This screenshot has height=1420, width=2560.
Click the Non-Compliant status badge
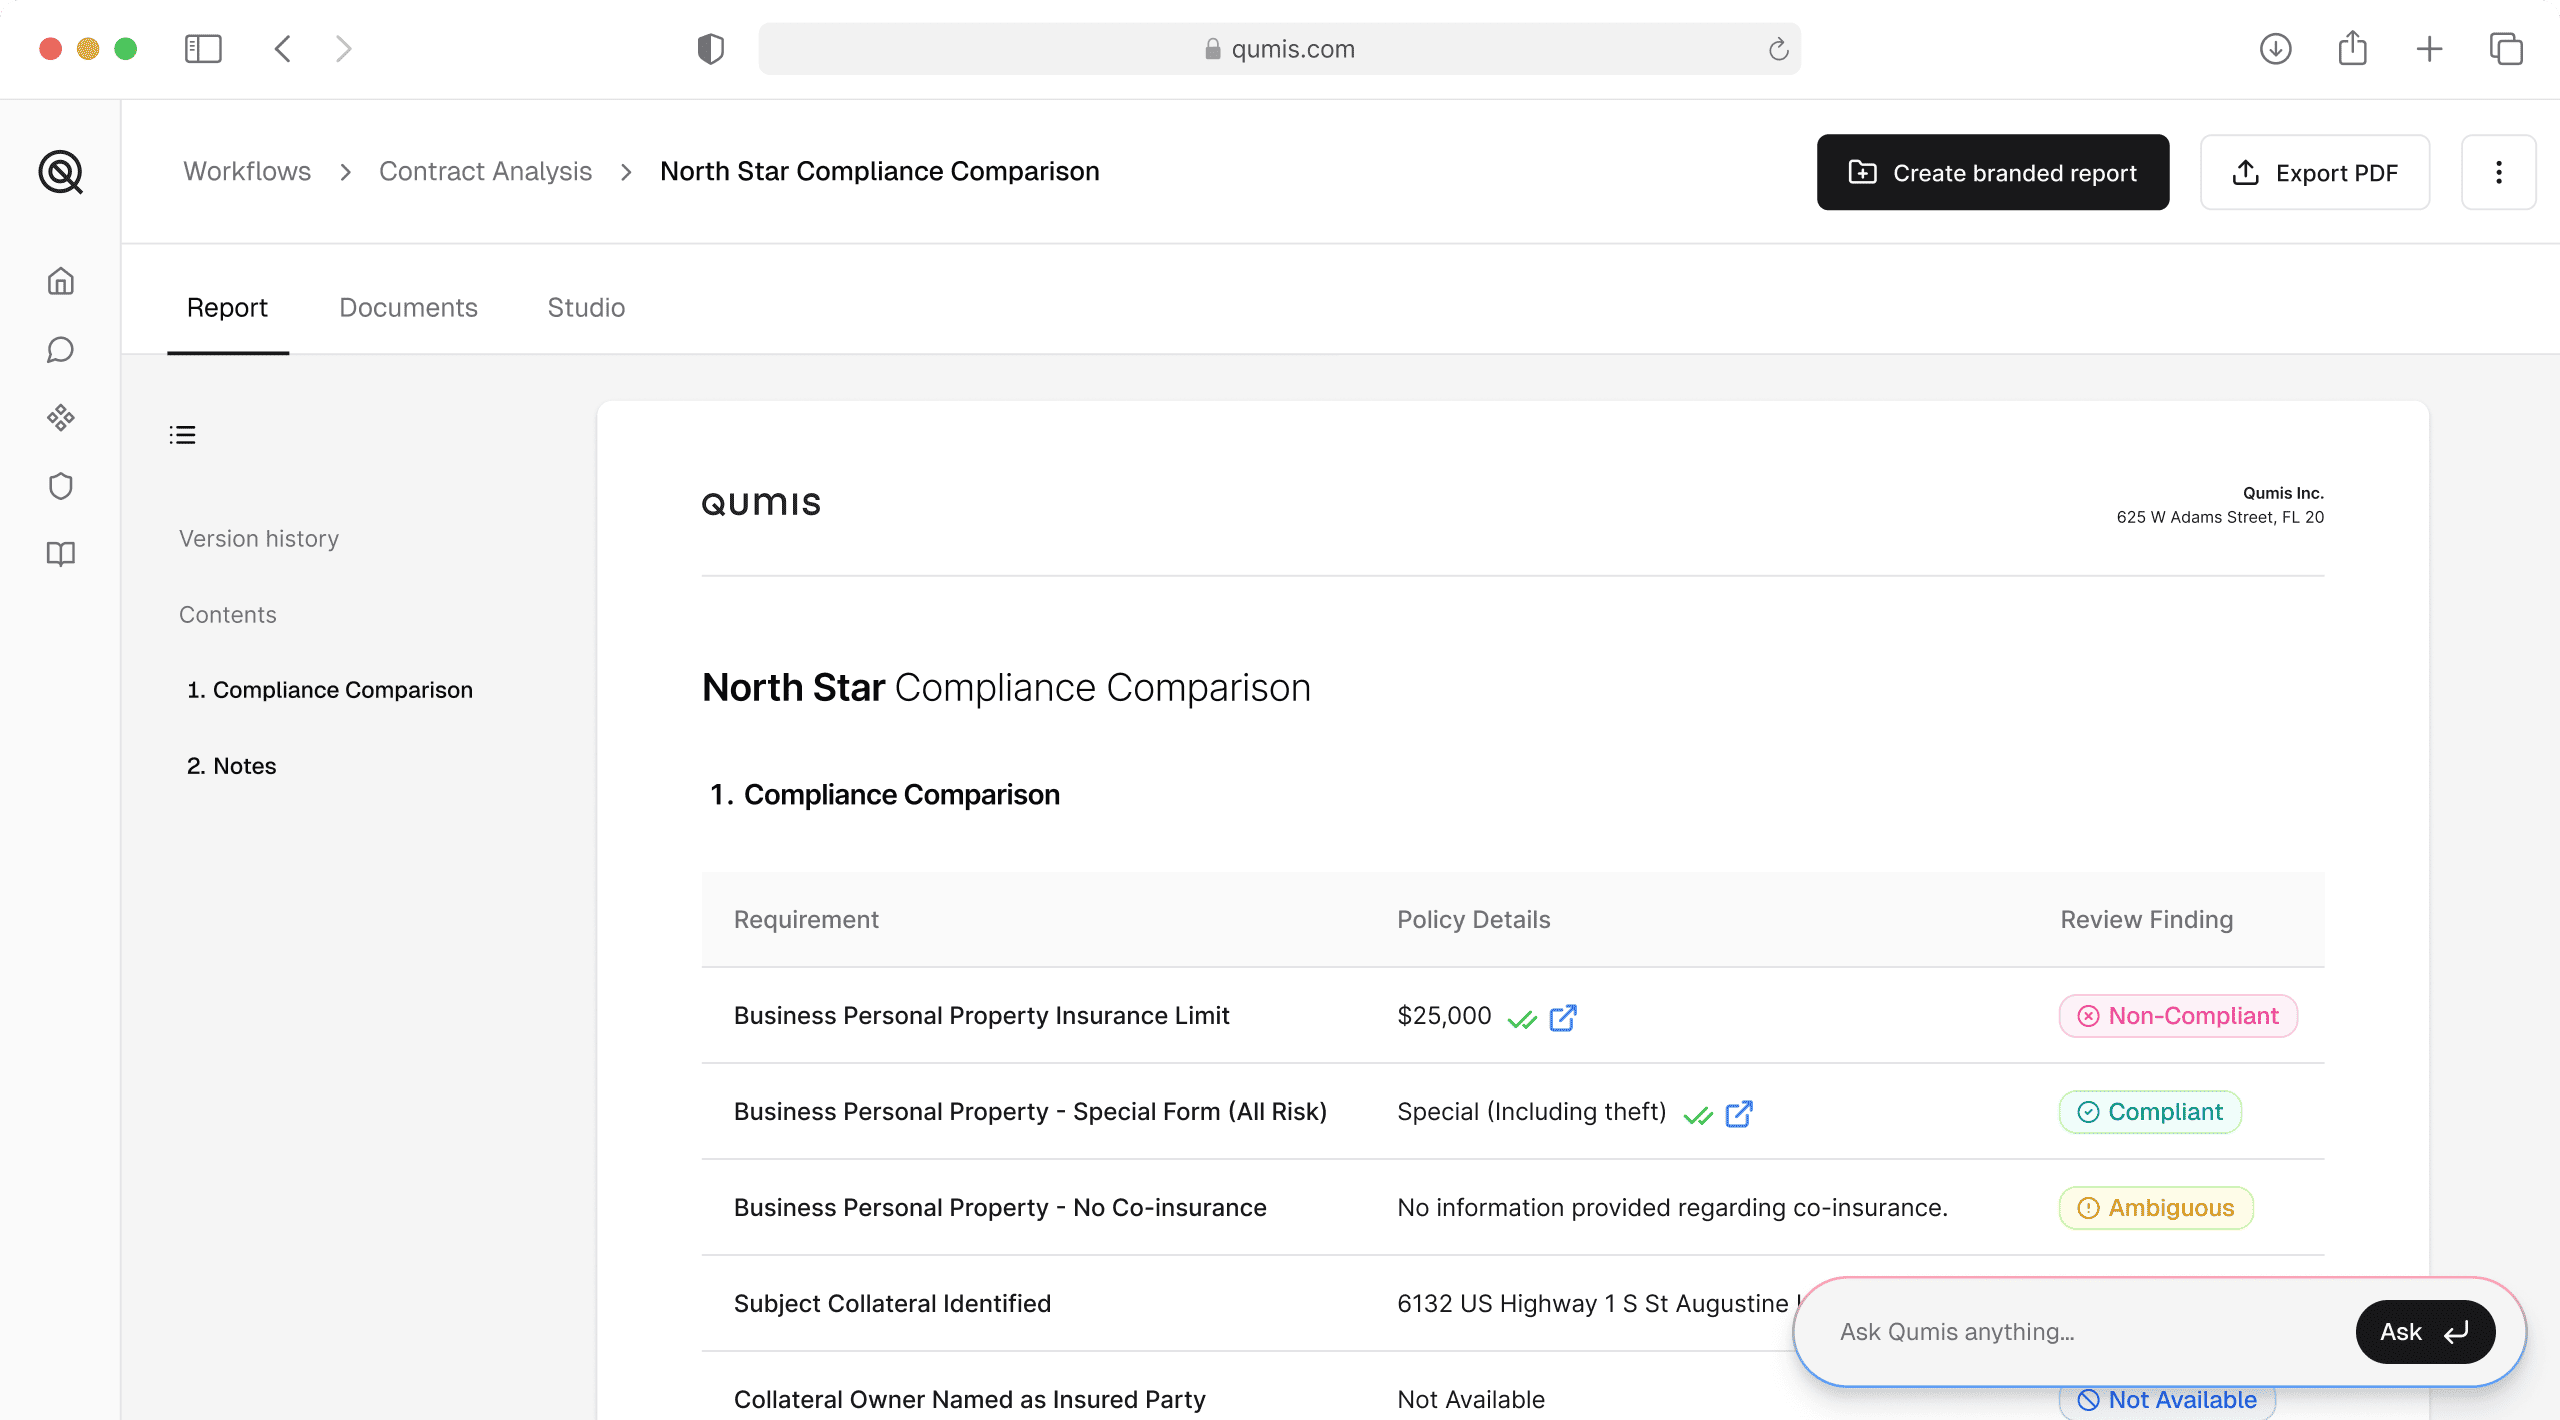pos(2178,1016)
